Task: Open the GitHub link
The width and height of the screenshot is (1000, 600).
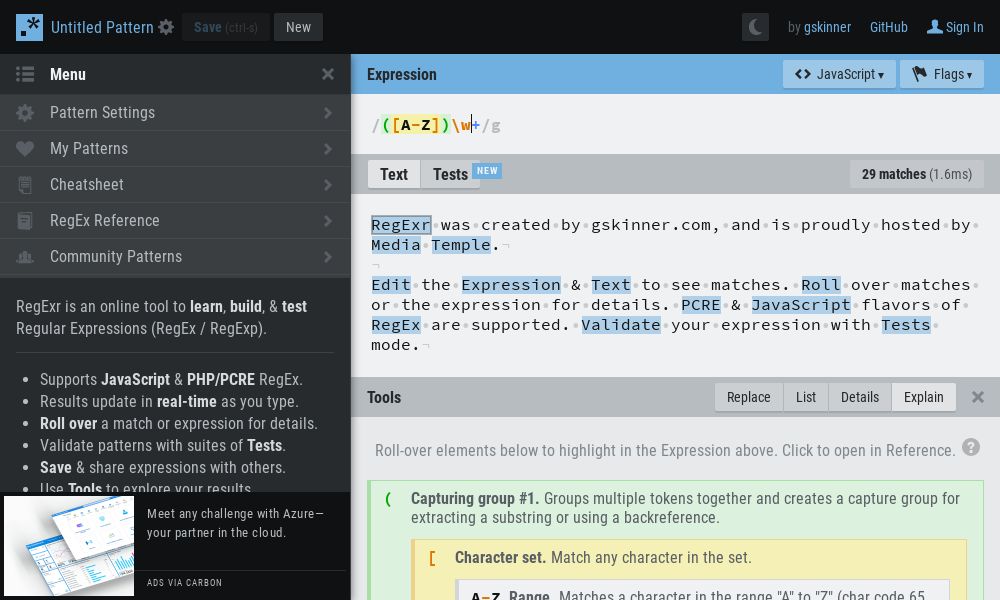Action: pos(888,27)
